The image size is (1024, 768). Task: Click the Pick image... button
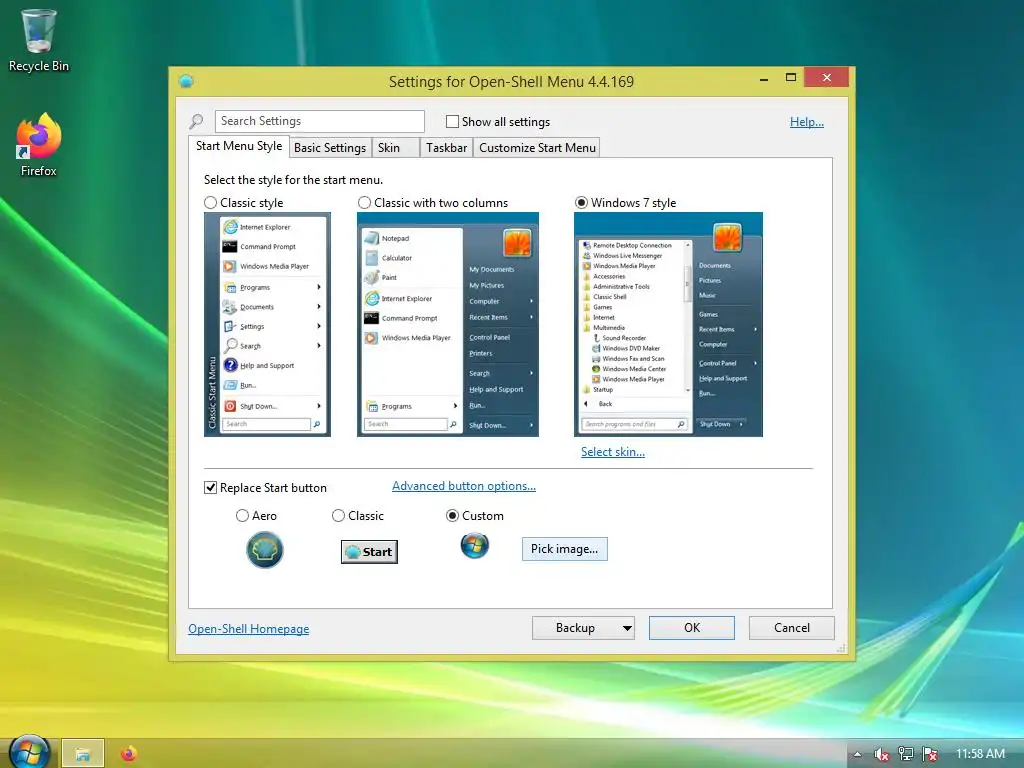564,549
